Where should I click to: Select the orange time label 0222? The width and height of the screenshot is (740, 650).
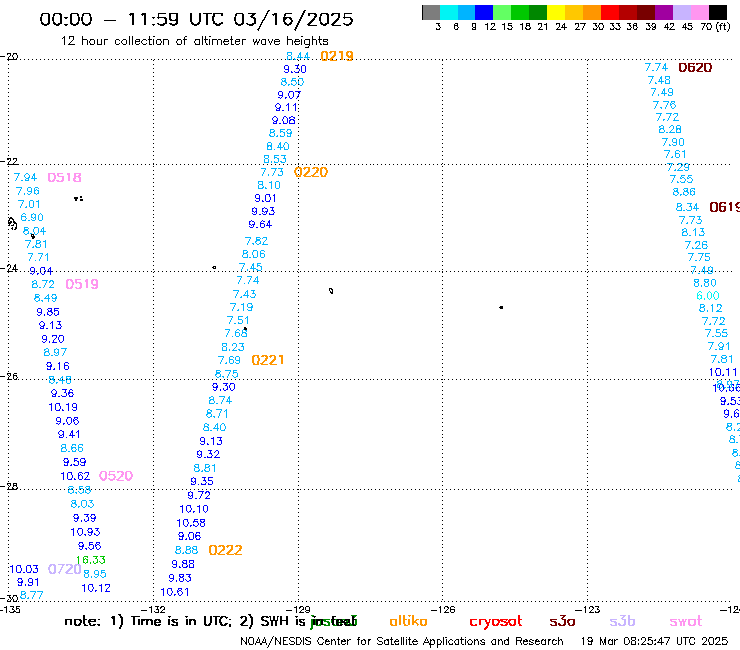[x=225, y=550]
